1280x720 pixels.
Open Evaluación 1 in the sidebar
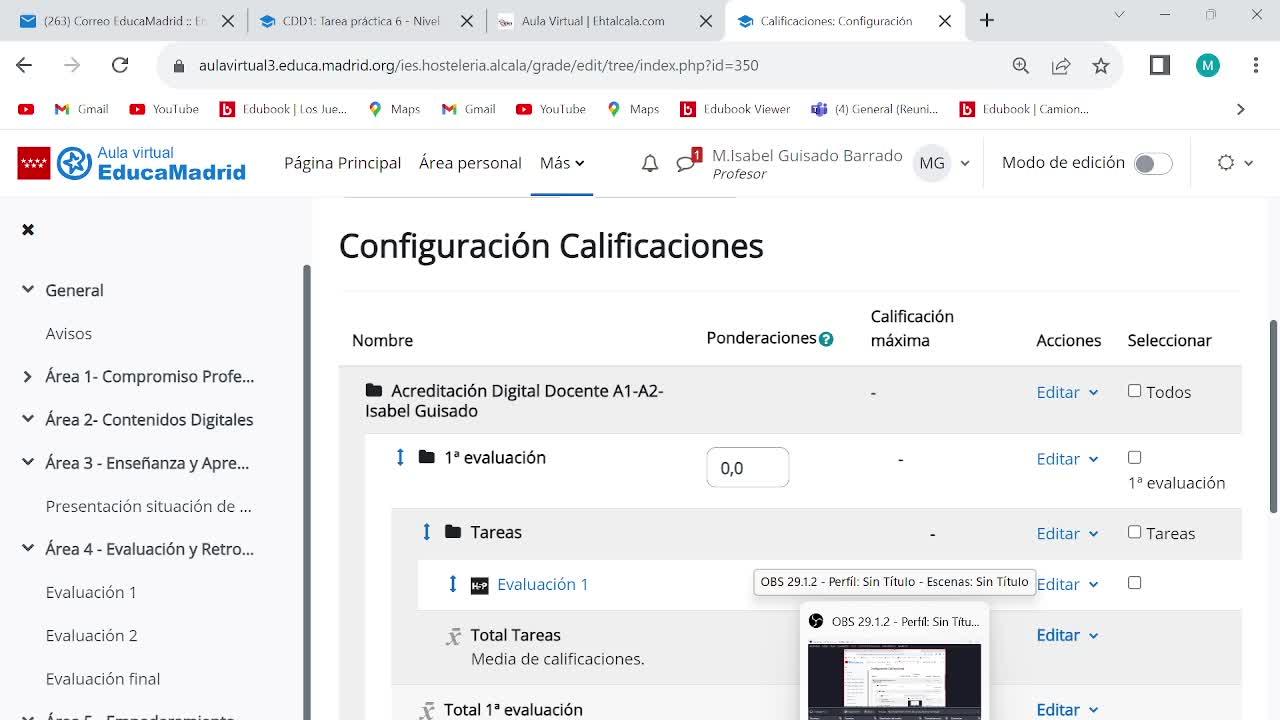(91, 592)
